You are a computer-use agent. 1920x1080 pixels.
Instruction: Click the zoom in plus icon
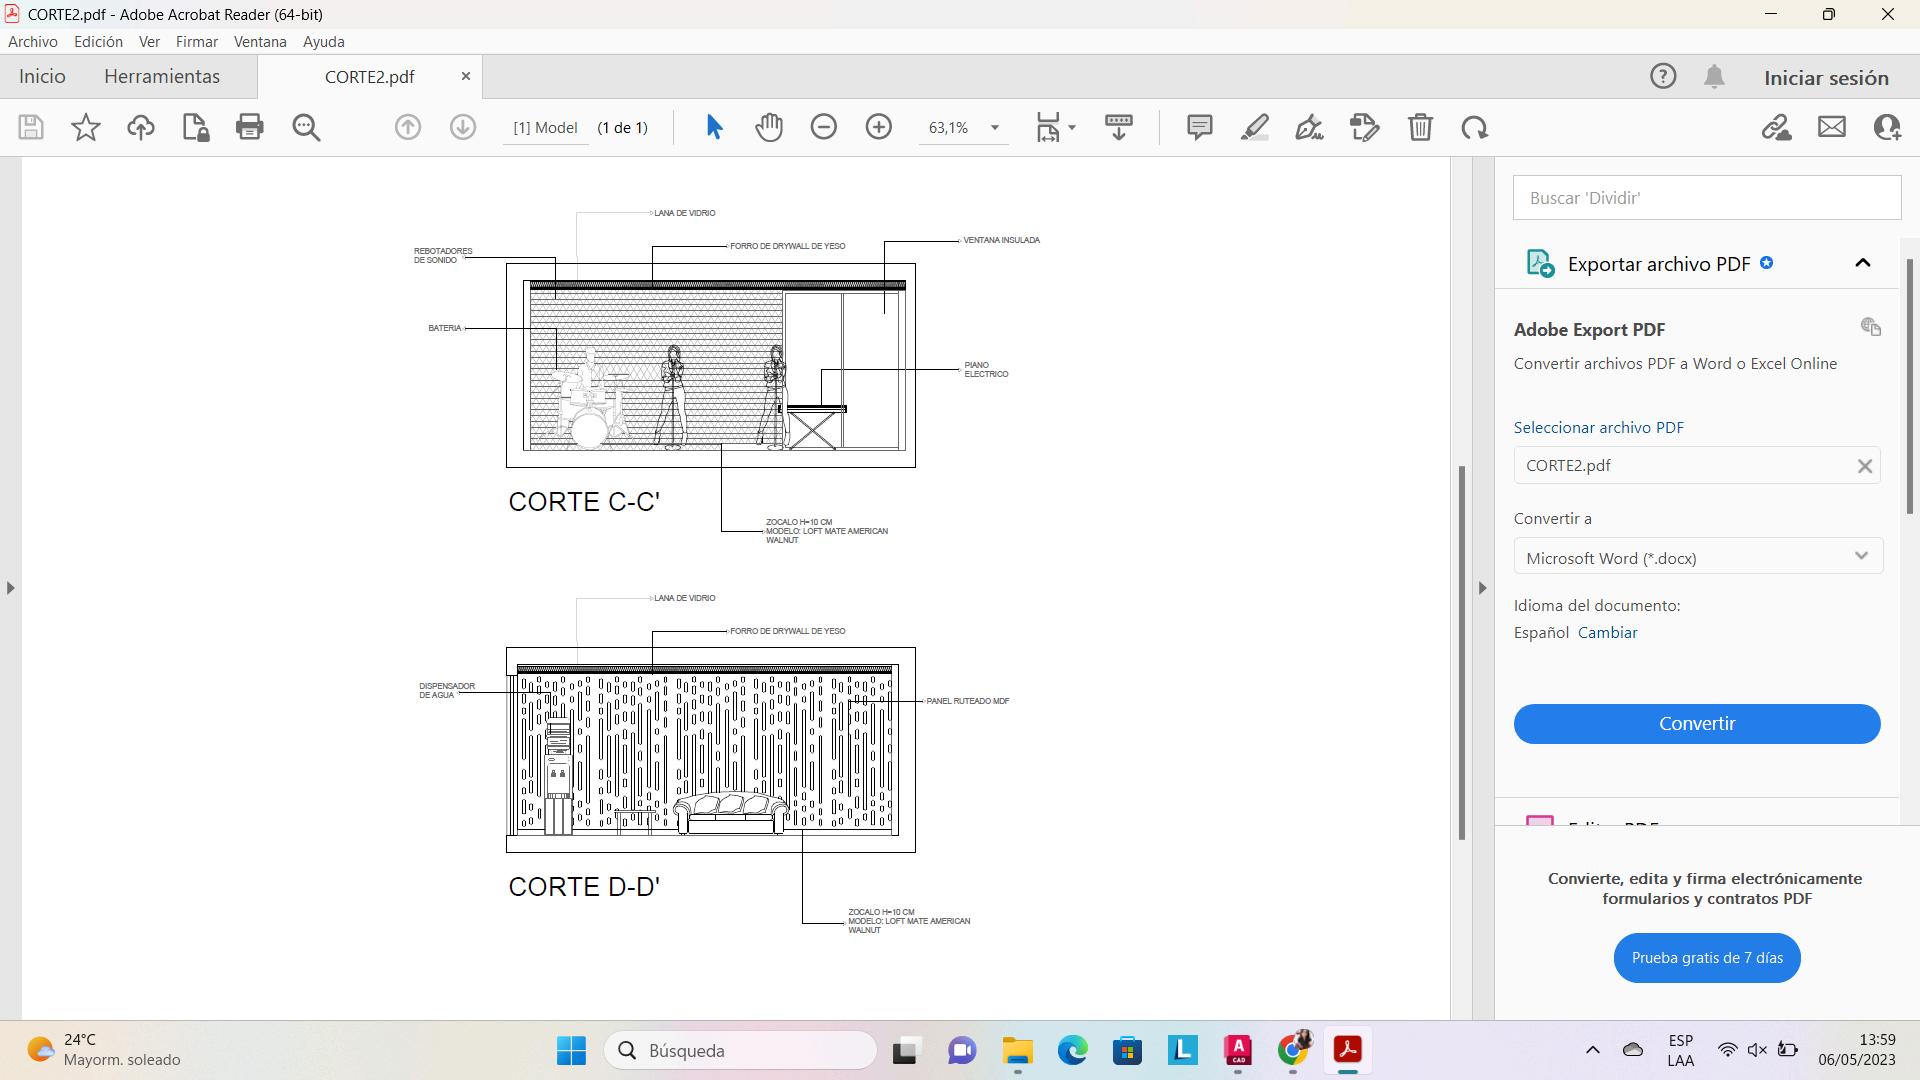click(x=879, y=127)
